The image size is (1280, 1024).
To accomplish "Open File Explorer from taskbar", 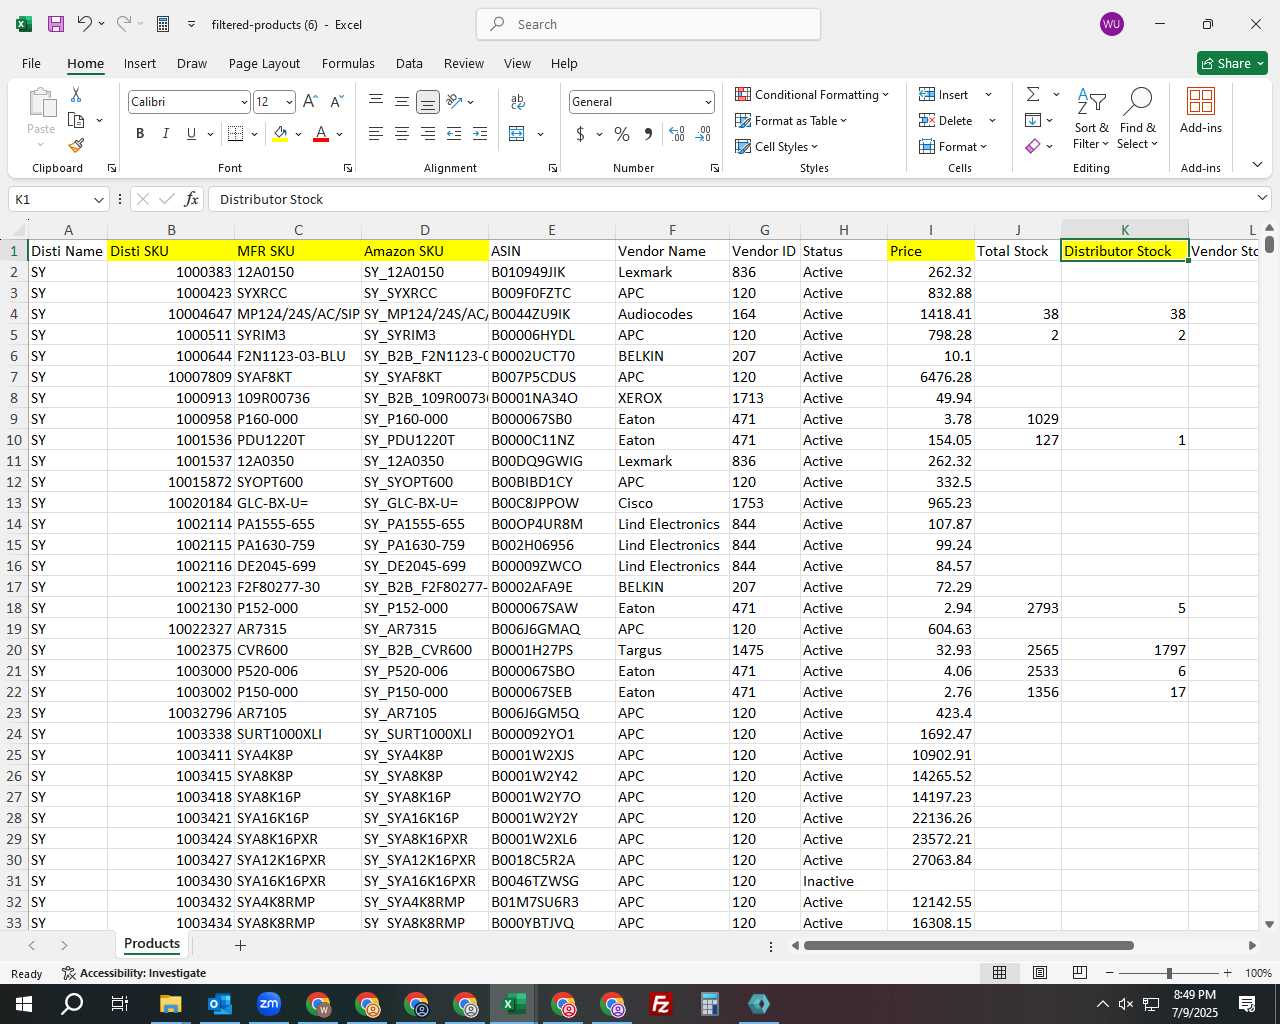I will tap(170, 1004).
